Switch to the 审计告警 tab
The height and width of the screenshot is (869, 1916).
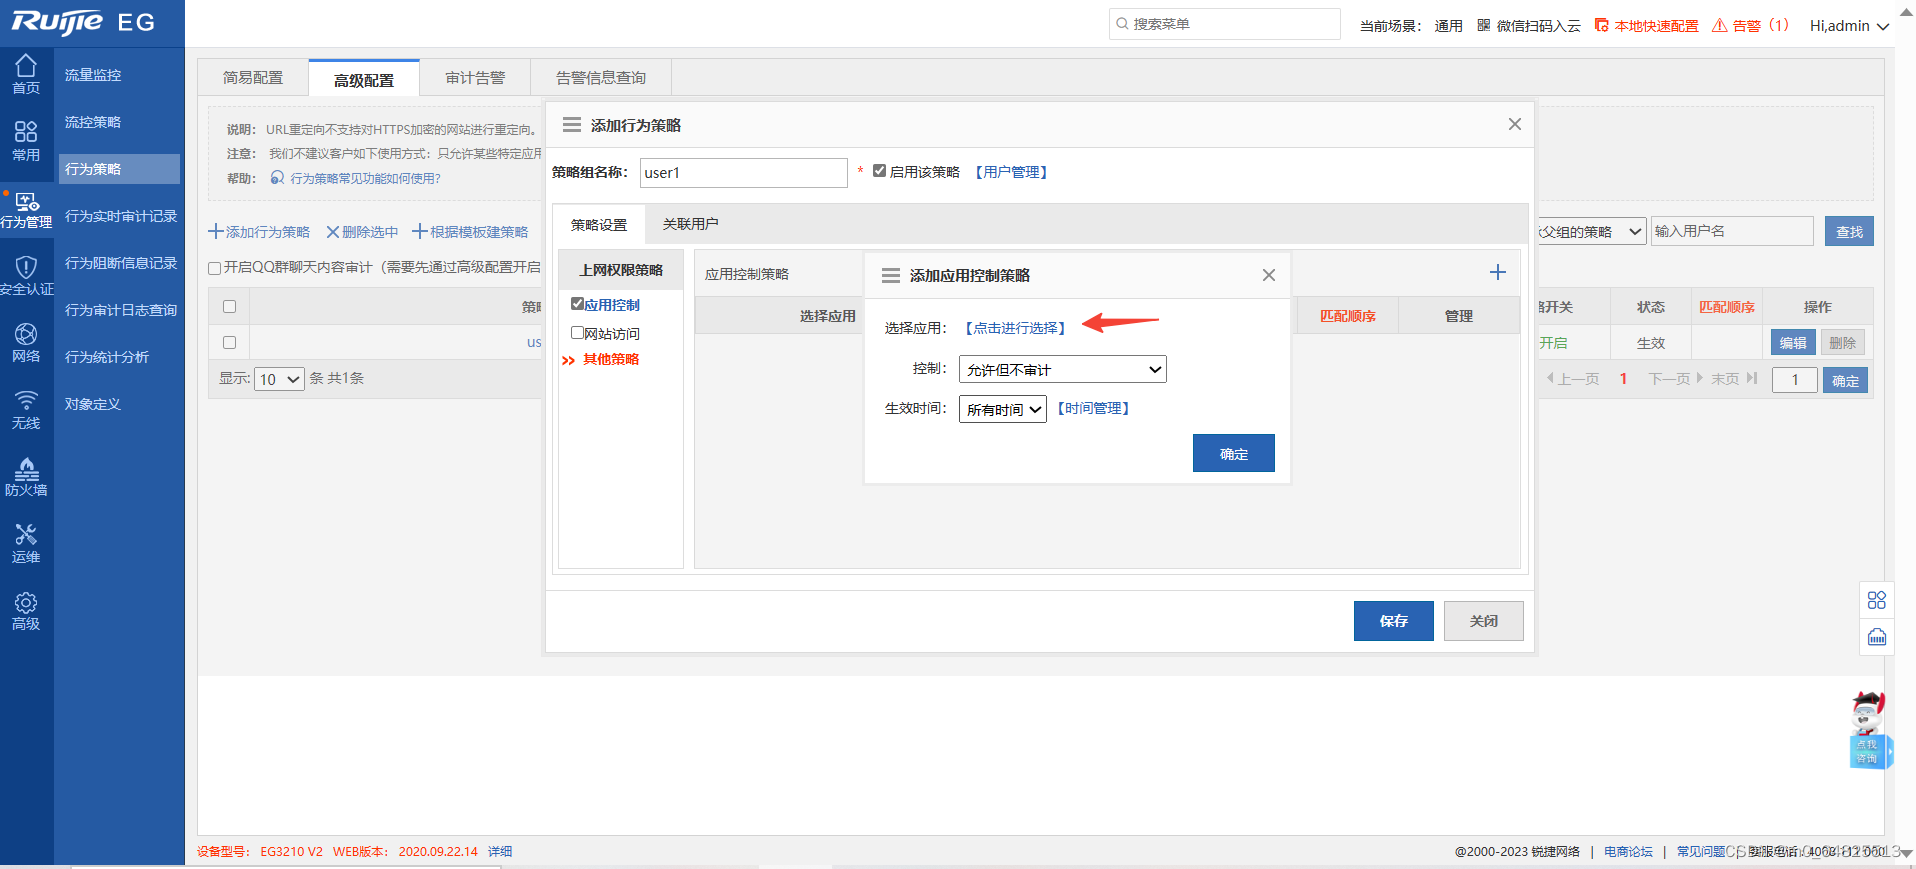(475, 78)
